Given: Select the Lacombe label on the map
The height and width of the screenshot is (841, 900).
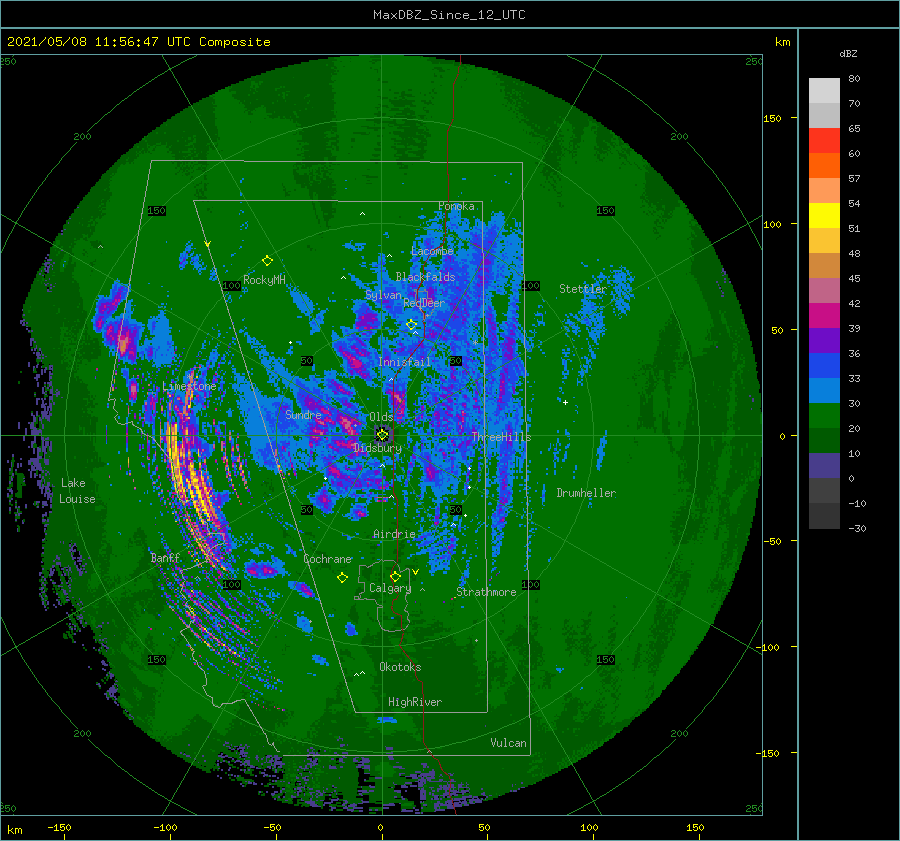Looking at the screenshot, I should click(x=432, y=251).
